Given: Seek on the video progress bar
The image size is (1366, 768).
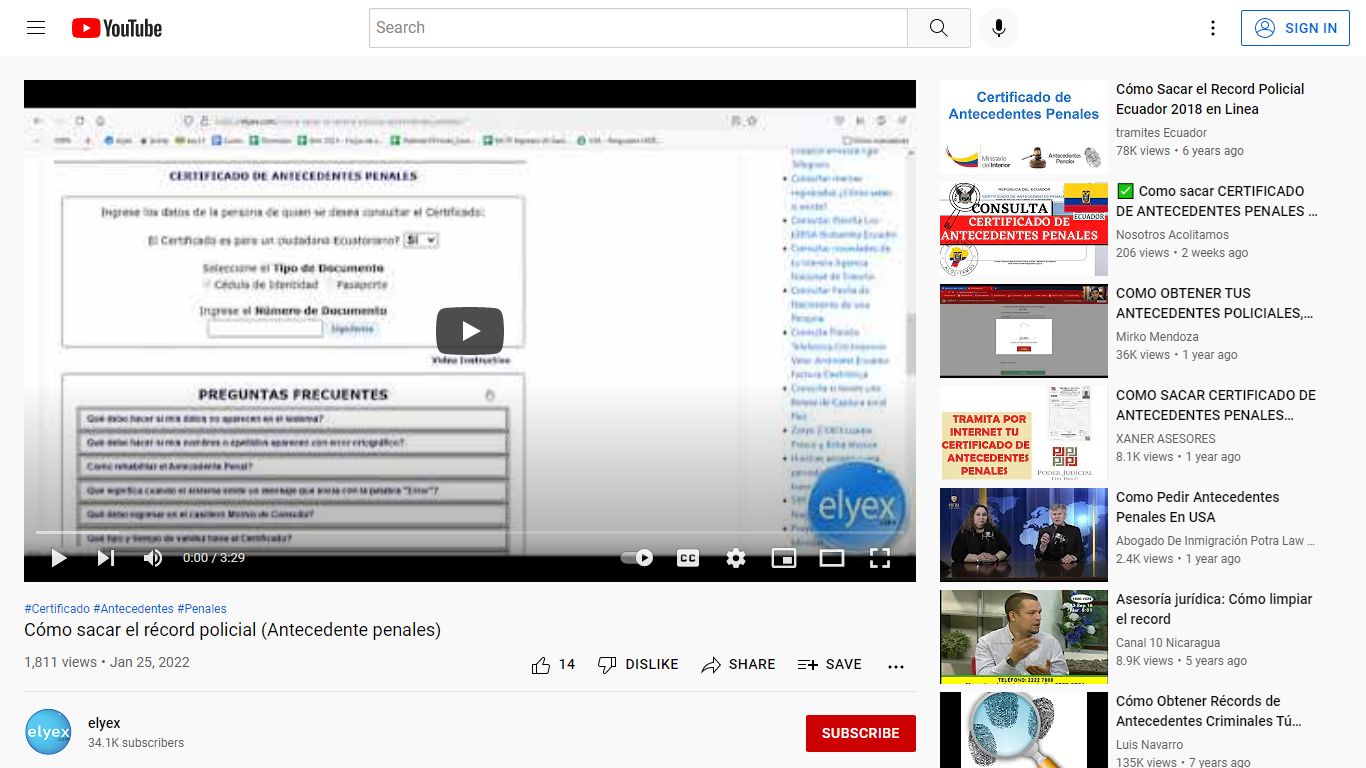Looking at the screenshot, I should pyautogui.click(x=470, y=532).
